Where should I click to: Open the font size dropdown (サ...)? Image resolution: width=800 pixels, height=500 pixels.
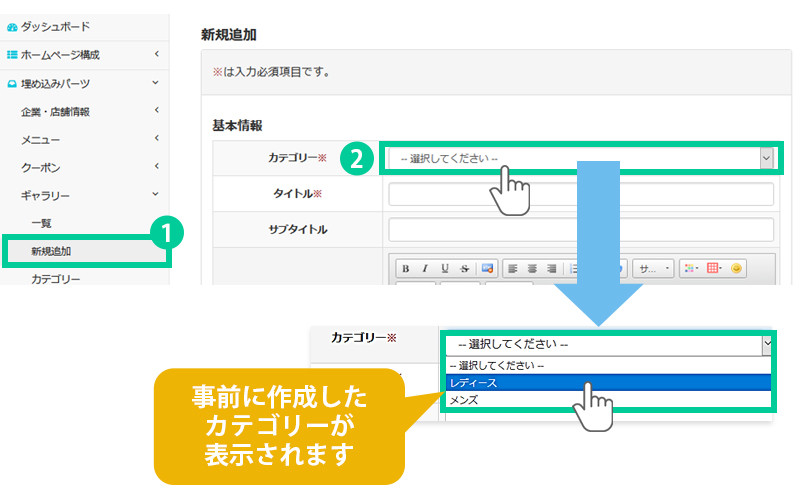click(x=655, y=269)
